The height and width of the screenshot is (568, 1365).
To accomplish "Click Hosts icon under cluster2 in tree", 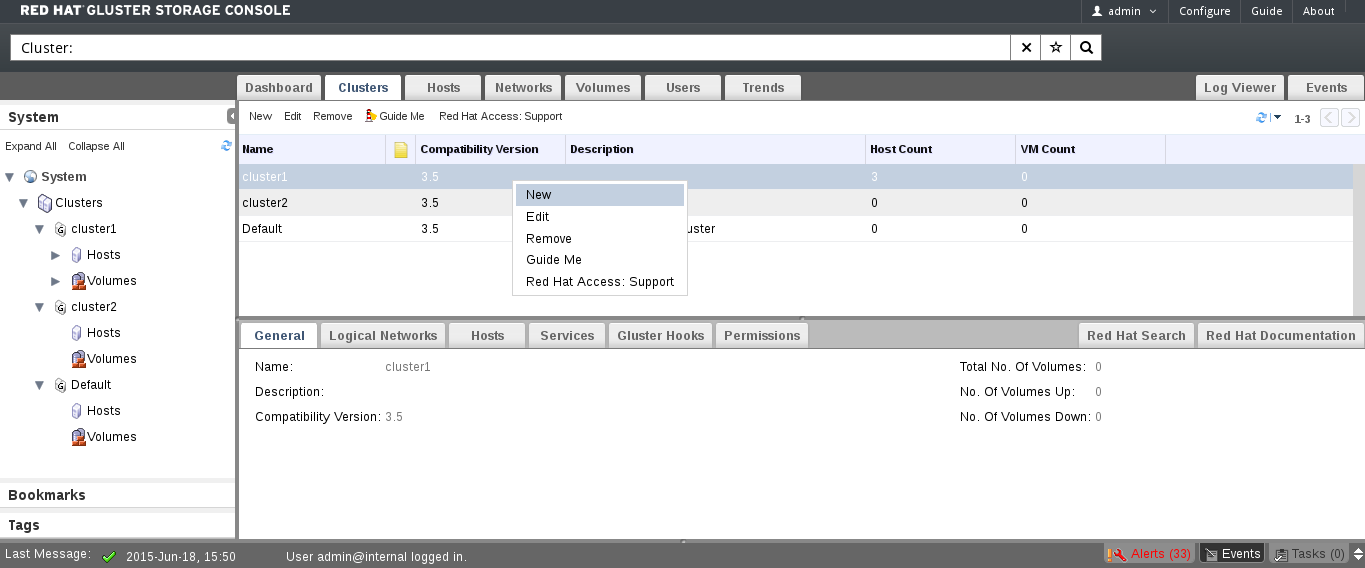I will point(77,333).
